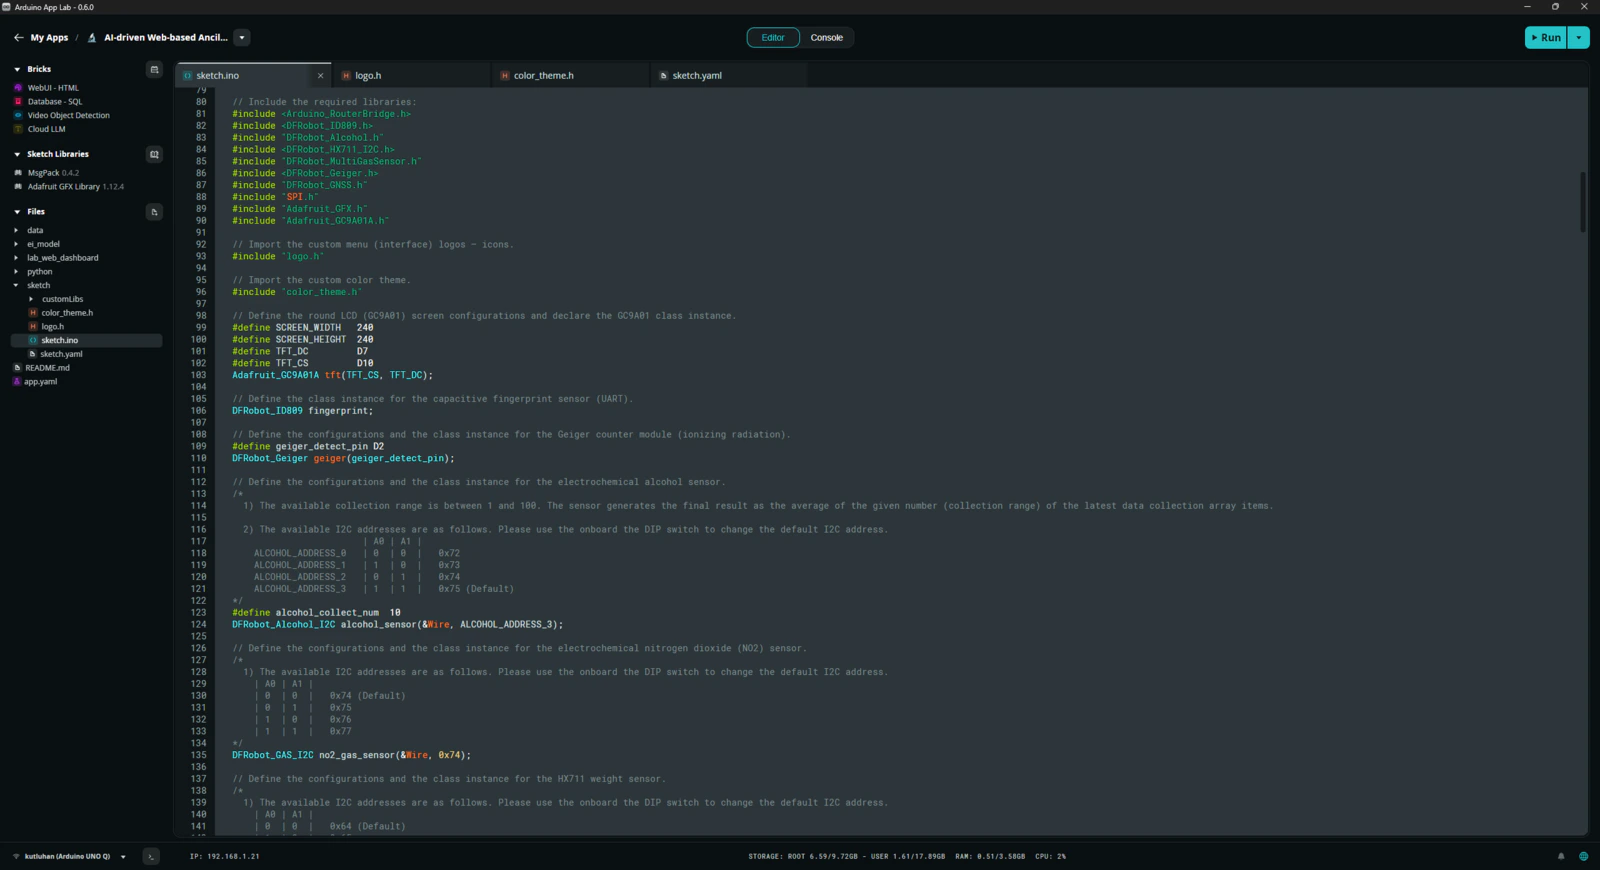Viewport: 1600px width, 870px height.
Task: Click the IP: 192.168.1.21 status text
Action: pyautogui.click(x=225, y=857)
